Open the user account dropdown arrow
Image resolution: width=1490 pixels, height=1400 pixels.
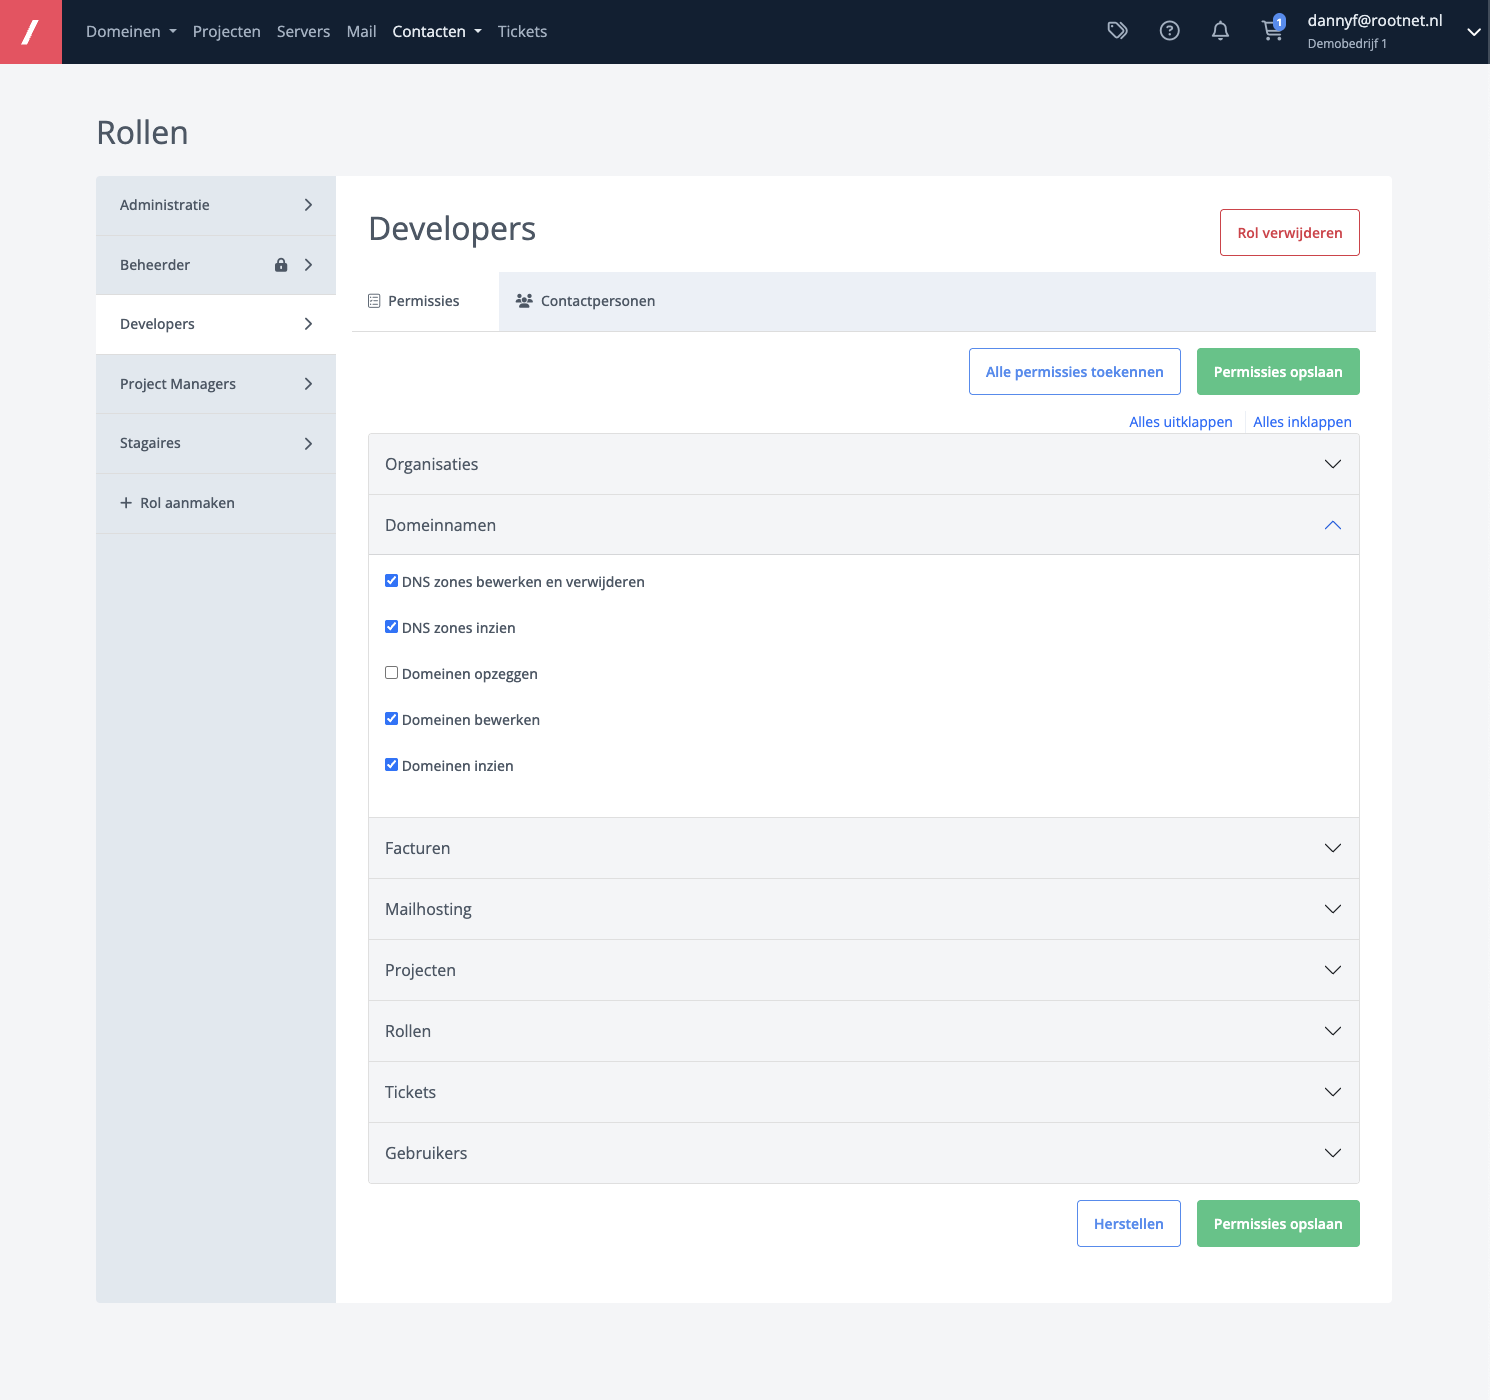(x=1473, y=32)
